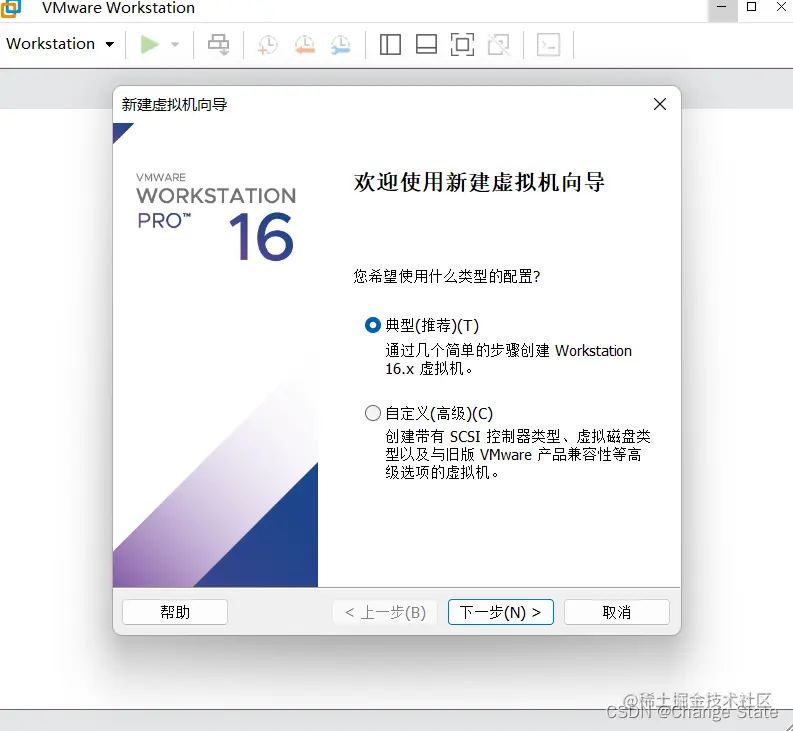Click the 典型(推荐)(T) label text

[432, 325]
